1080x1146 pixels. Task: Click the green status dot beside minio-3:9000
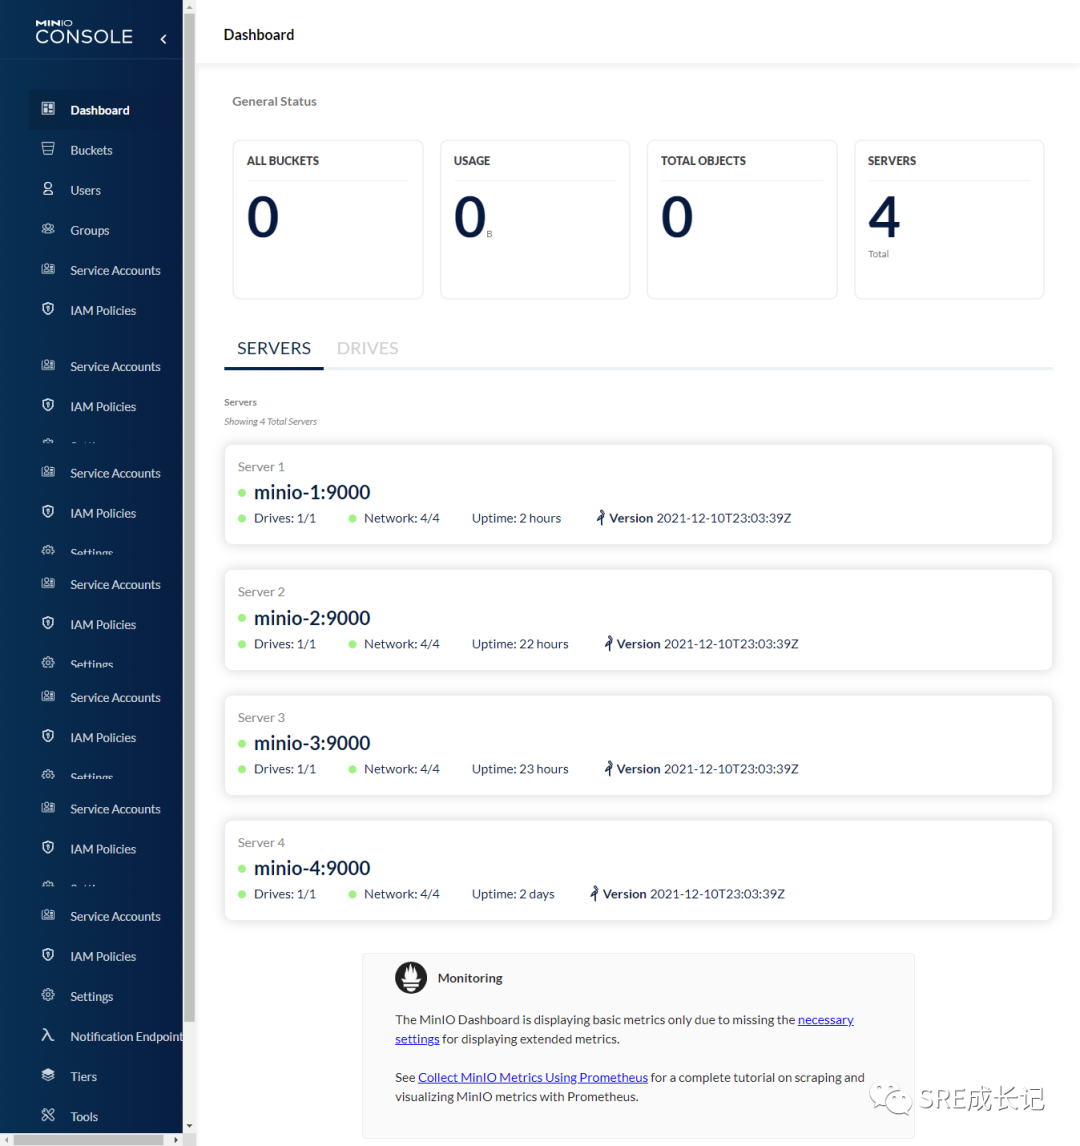[x=242, y=743]
